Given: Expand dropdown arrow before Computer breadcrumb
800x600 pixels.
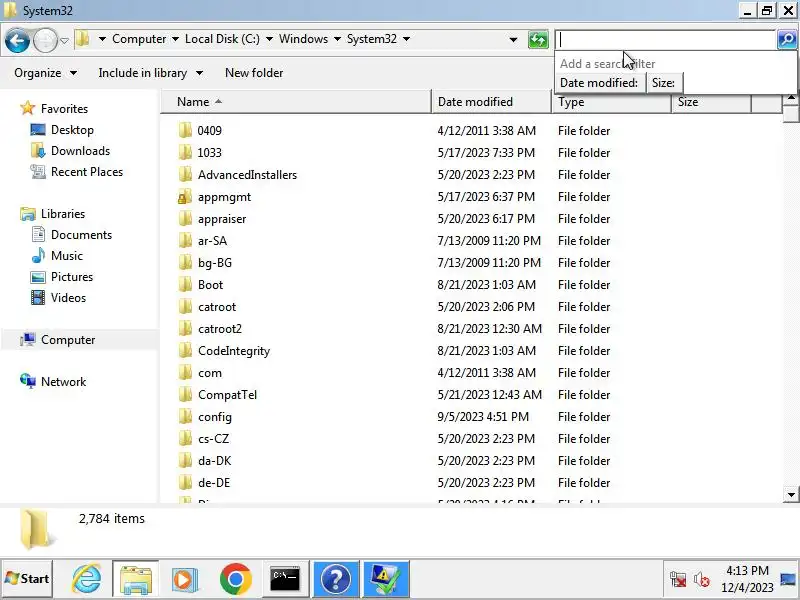Looking at the screenshot, I should click(x=102, y=39).
